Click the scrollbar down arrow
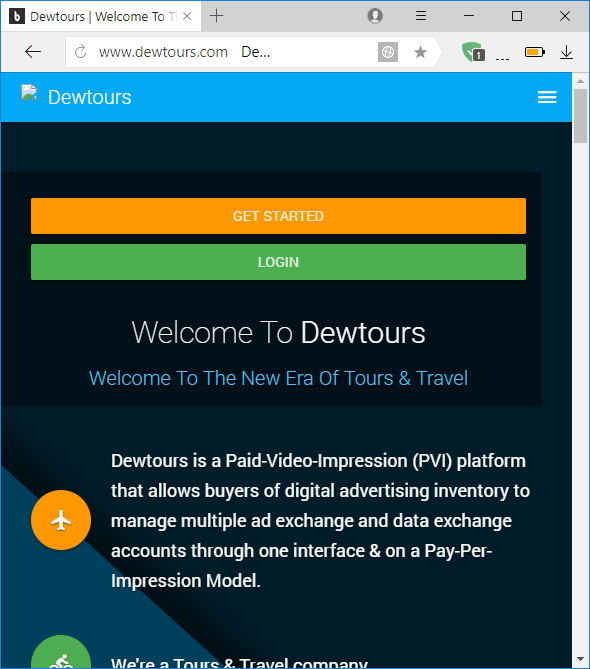This screenshot has height=669, width=590. [580, 660]
